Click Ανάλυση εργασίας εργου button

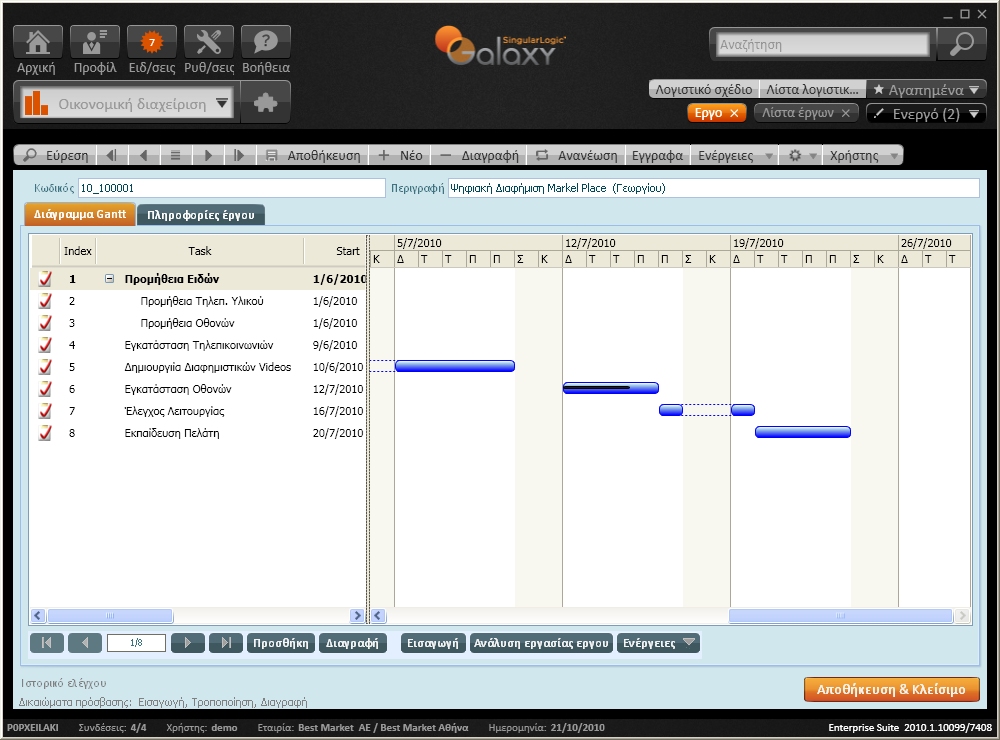pyautogui.click(x=541, y=643)
